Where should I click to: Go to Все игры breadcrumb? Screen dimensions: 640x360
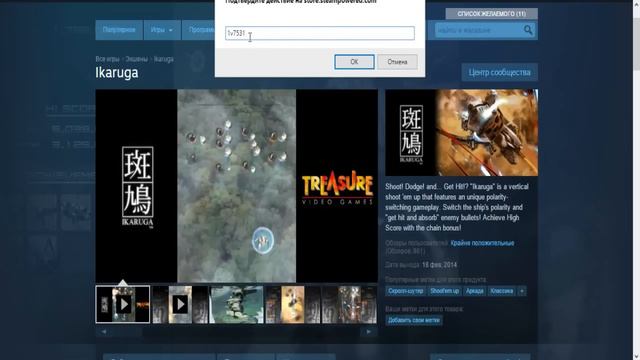pos(107,59)
